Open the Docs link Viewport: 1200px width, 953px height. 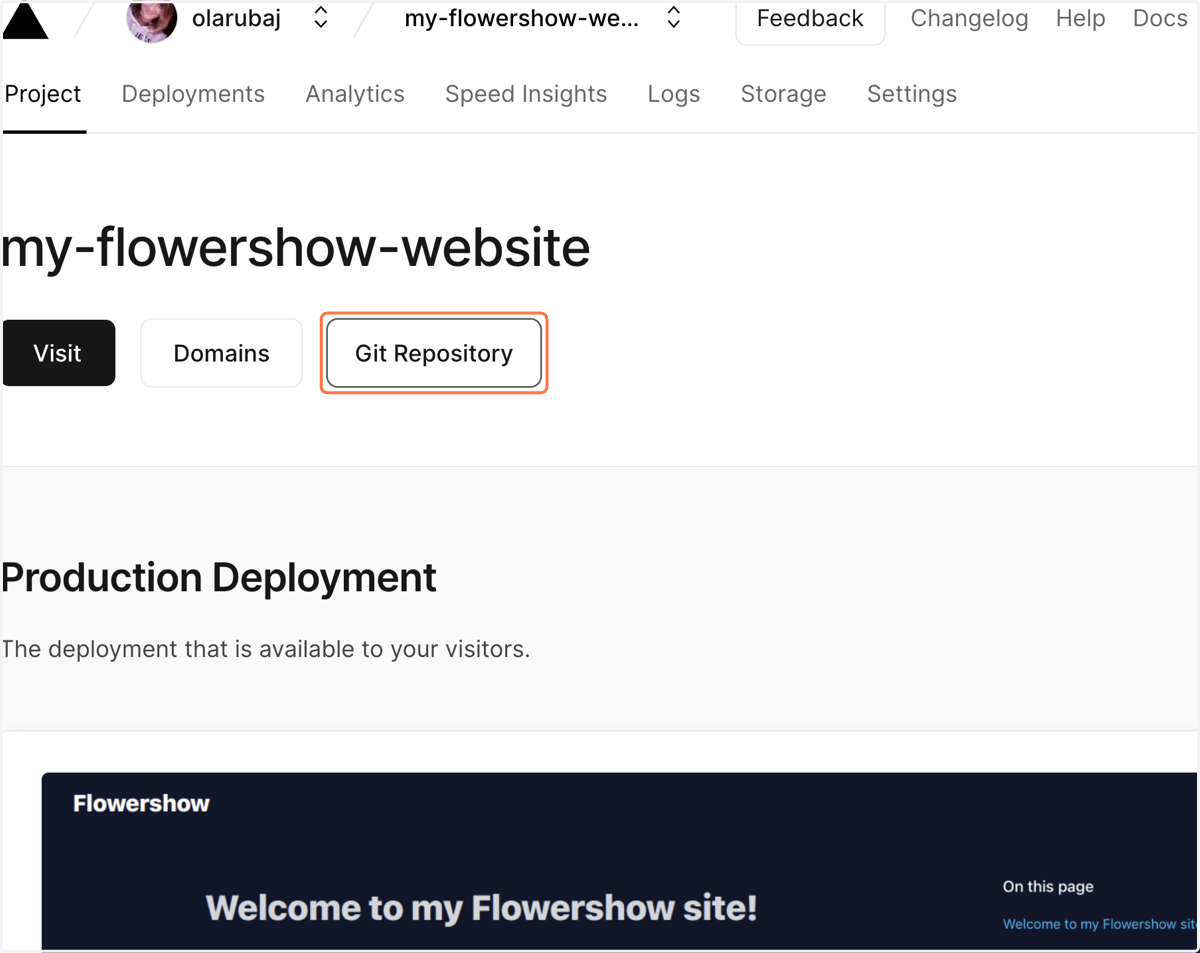pos(1160,18)
